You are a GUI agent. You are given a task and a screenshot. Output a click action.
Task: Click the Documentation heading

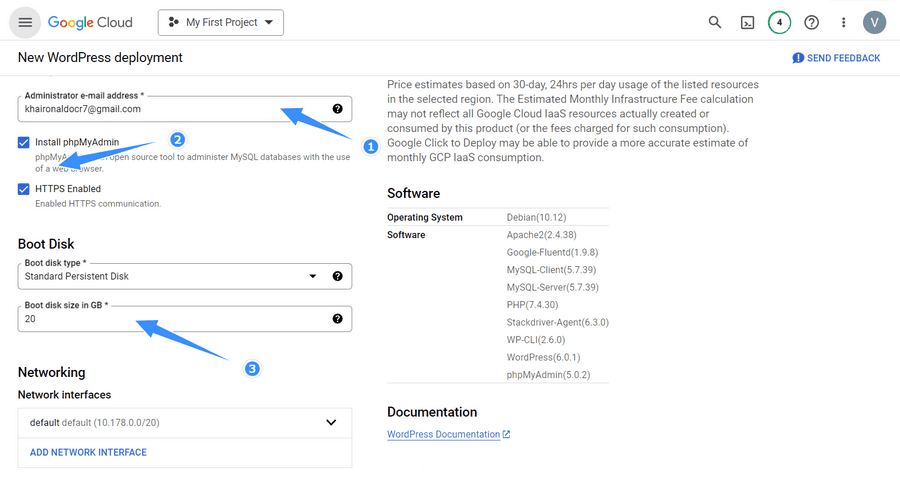click(x=432, y=412)
